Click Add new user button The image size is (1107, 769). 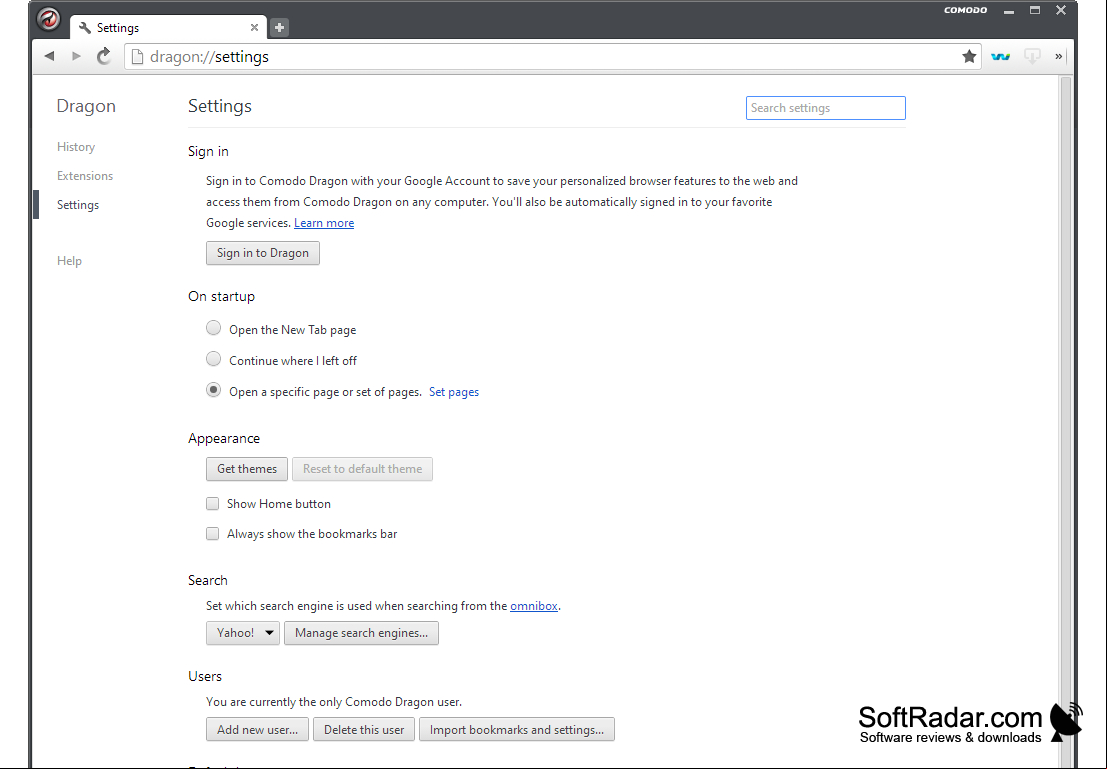[x=258, y=729]
